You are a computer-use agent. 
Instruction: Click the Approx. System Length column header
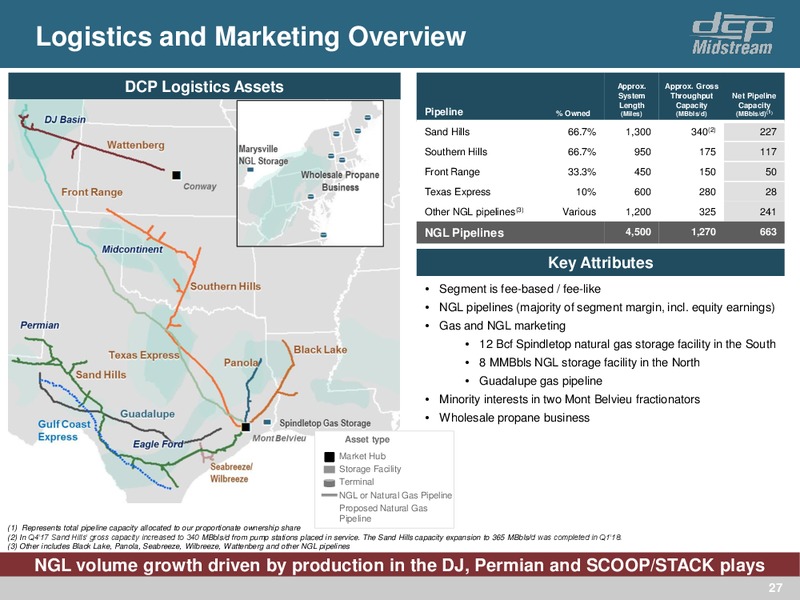(x=632, y=100)
